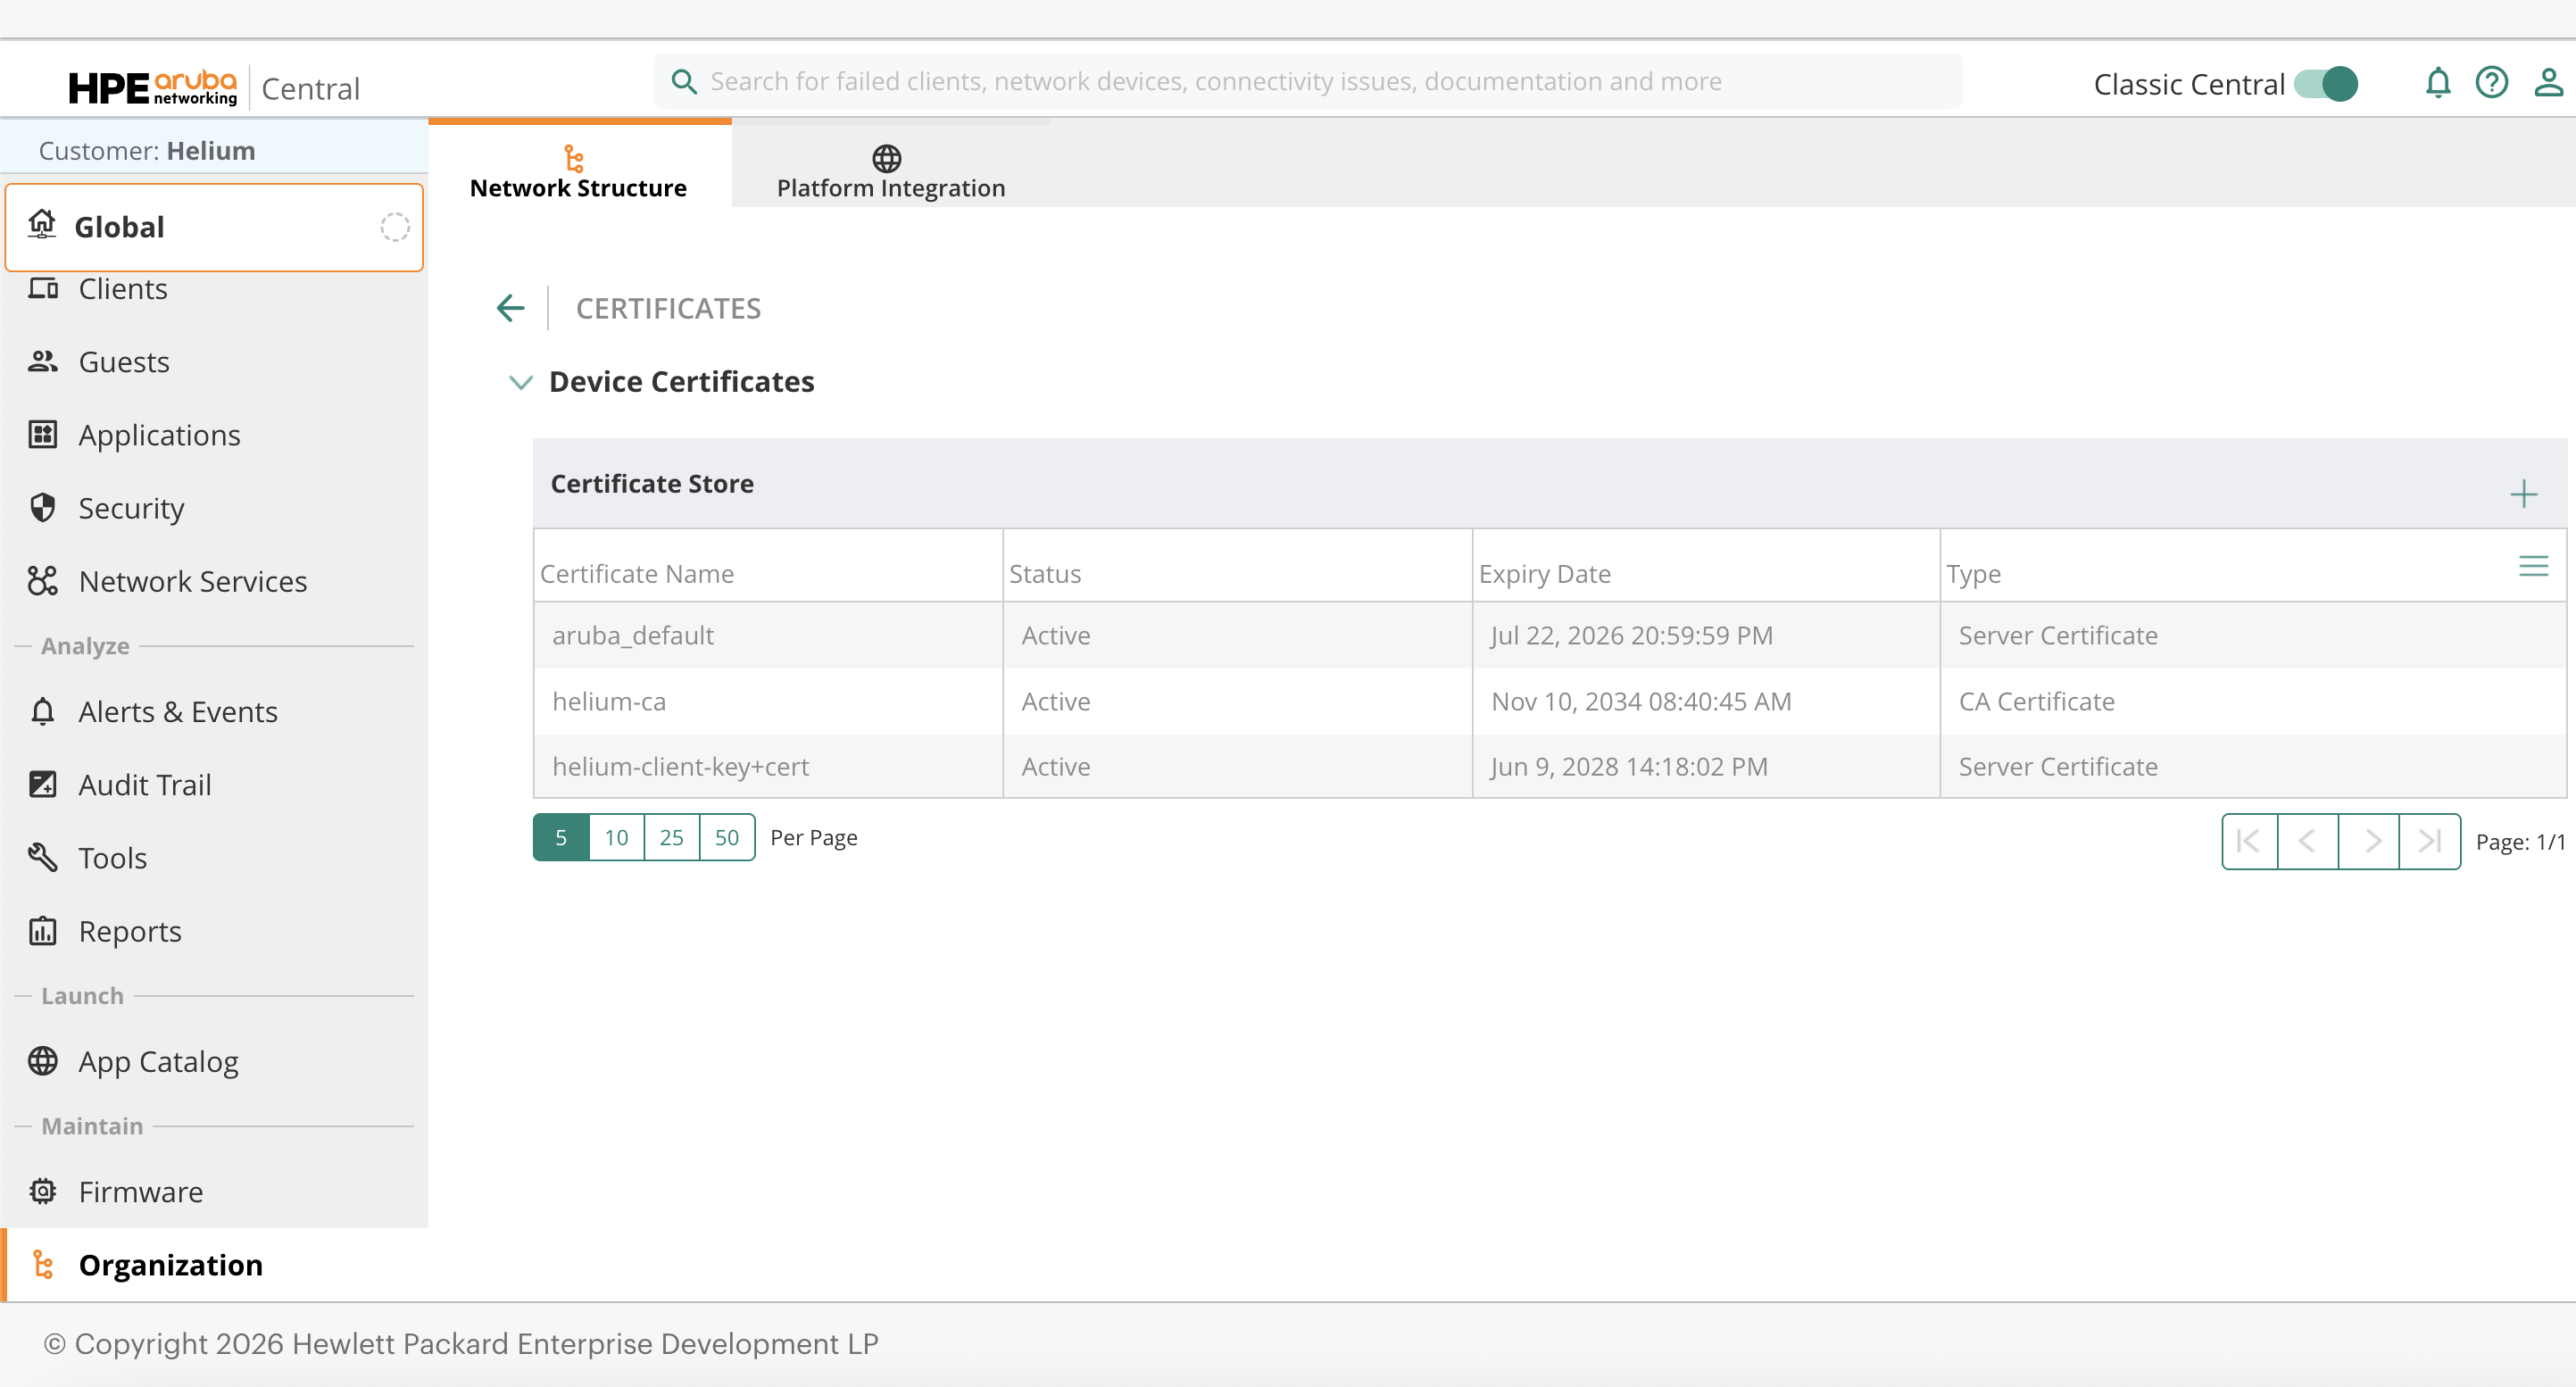Select the Network Structure tab

tap(578, 172)
